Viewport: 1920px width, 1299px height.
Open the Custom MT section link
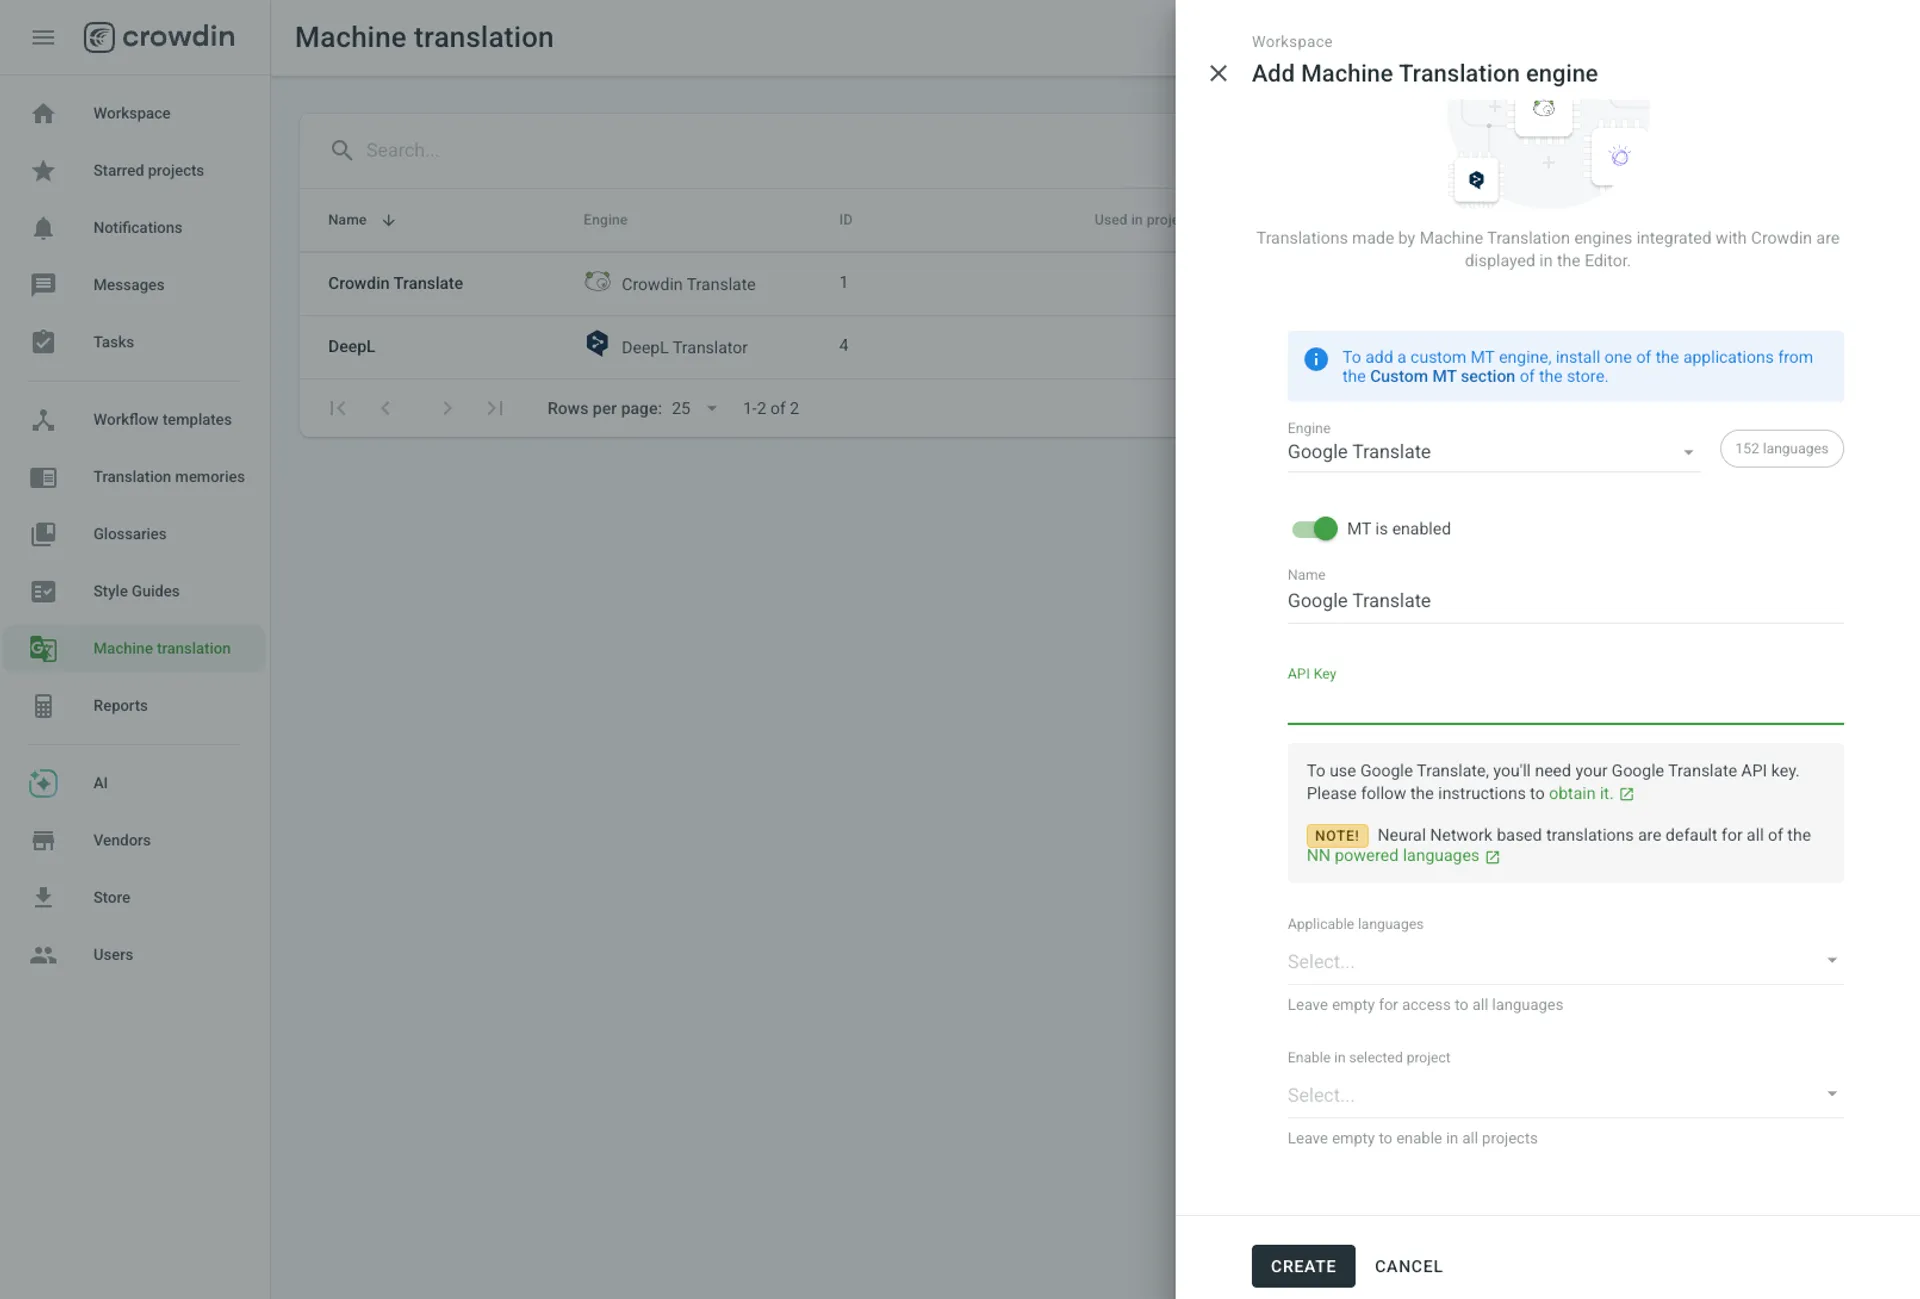coord(1442,377)
